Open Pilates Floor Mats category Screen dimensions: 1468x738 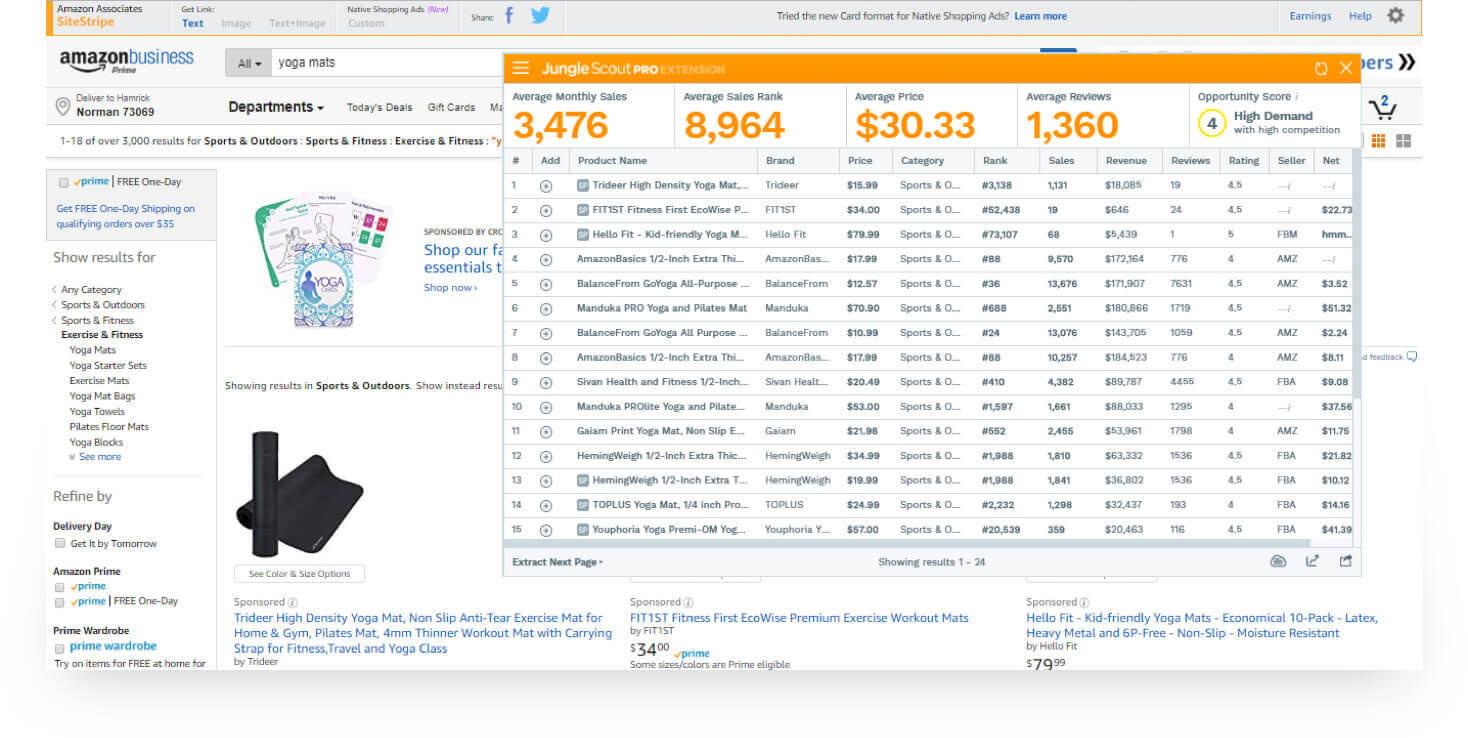(x=109, y=427)
